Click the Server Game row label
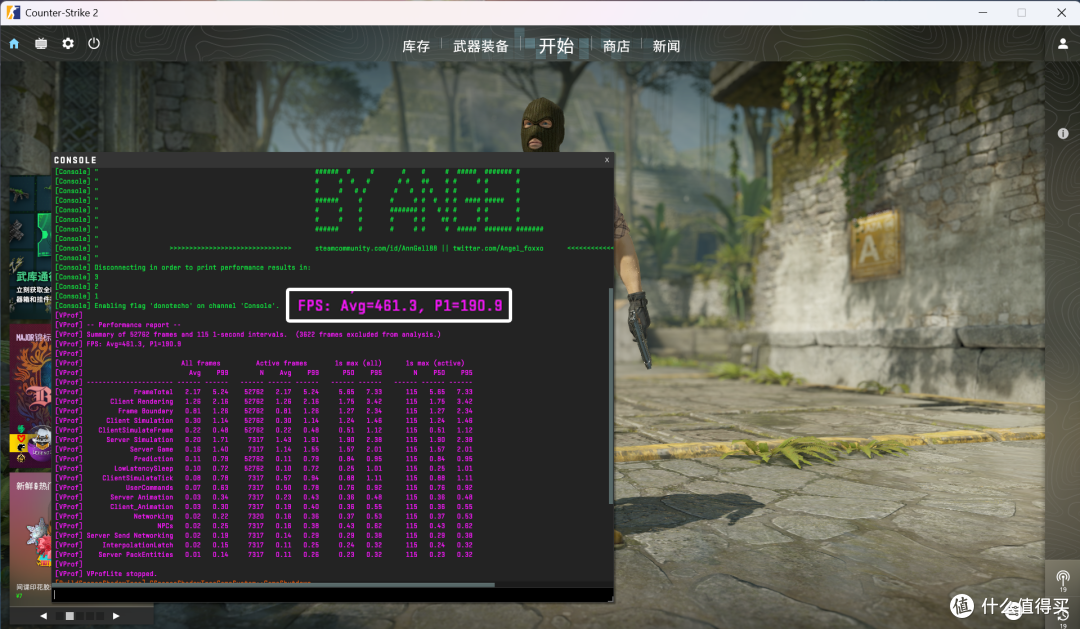The width and height of the screenshot is (1080, 629). pyautogui.click(x=152, y=450)
